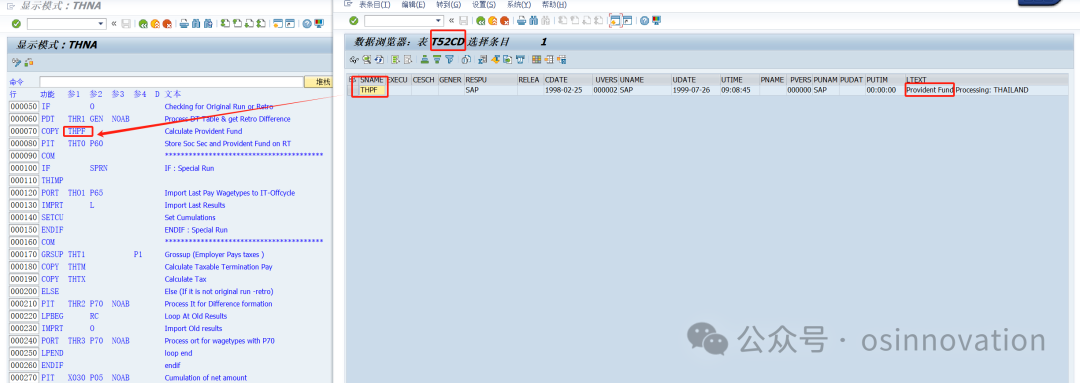The image size is (1080, 383).
Task: Click 'Cumulation of net amount' text
Action: click(205, 377)
